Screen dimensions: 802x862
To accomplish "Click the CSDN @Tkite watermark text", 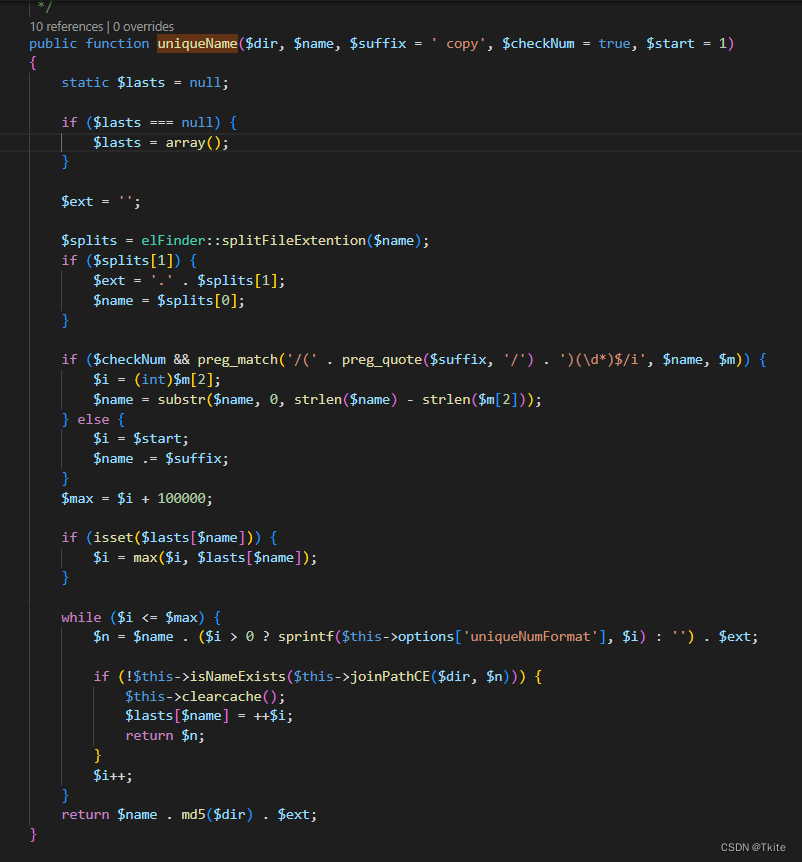I will pyautogui.click(x=751, y=847).
